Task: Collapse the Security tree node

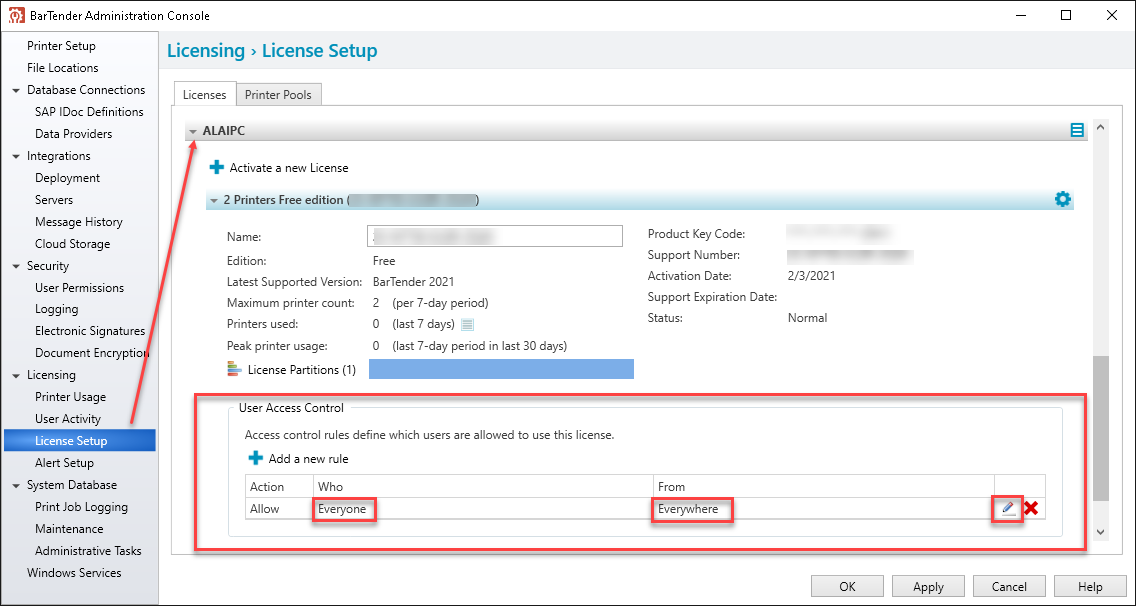Action: pos(16,267)
